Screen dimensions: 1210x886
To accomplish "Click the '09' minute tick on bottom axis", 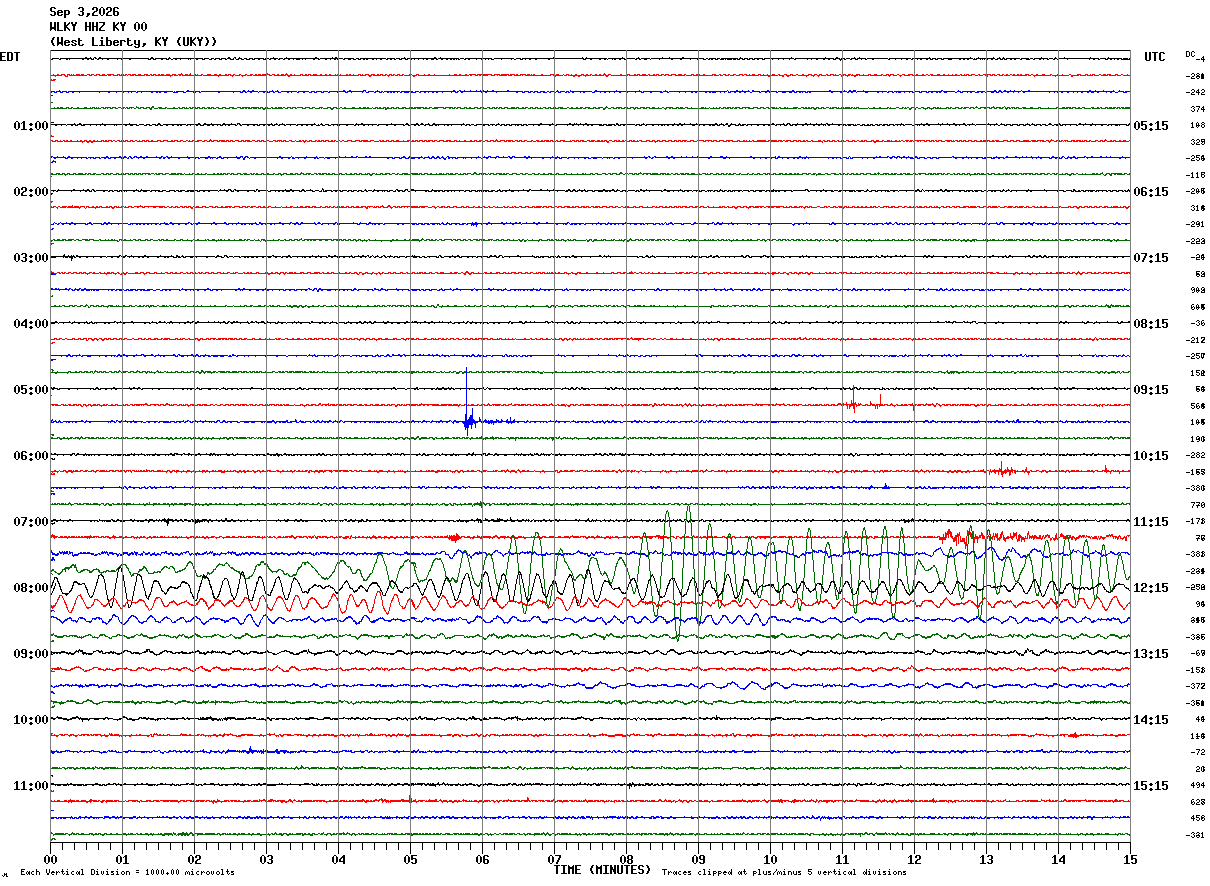I will tap(698, 860).
